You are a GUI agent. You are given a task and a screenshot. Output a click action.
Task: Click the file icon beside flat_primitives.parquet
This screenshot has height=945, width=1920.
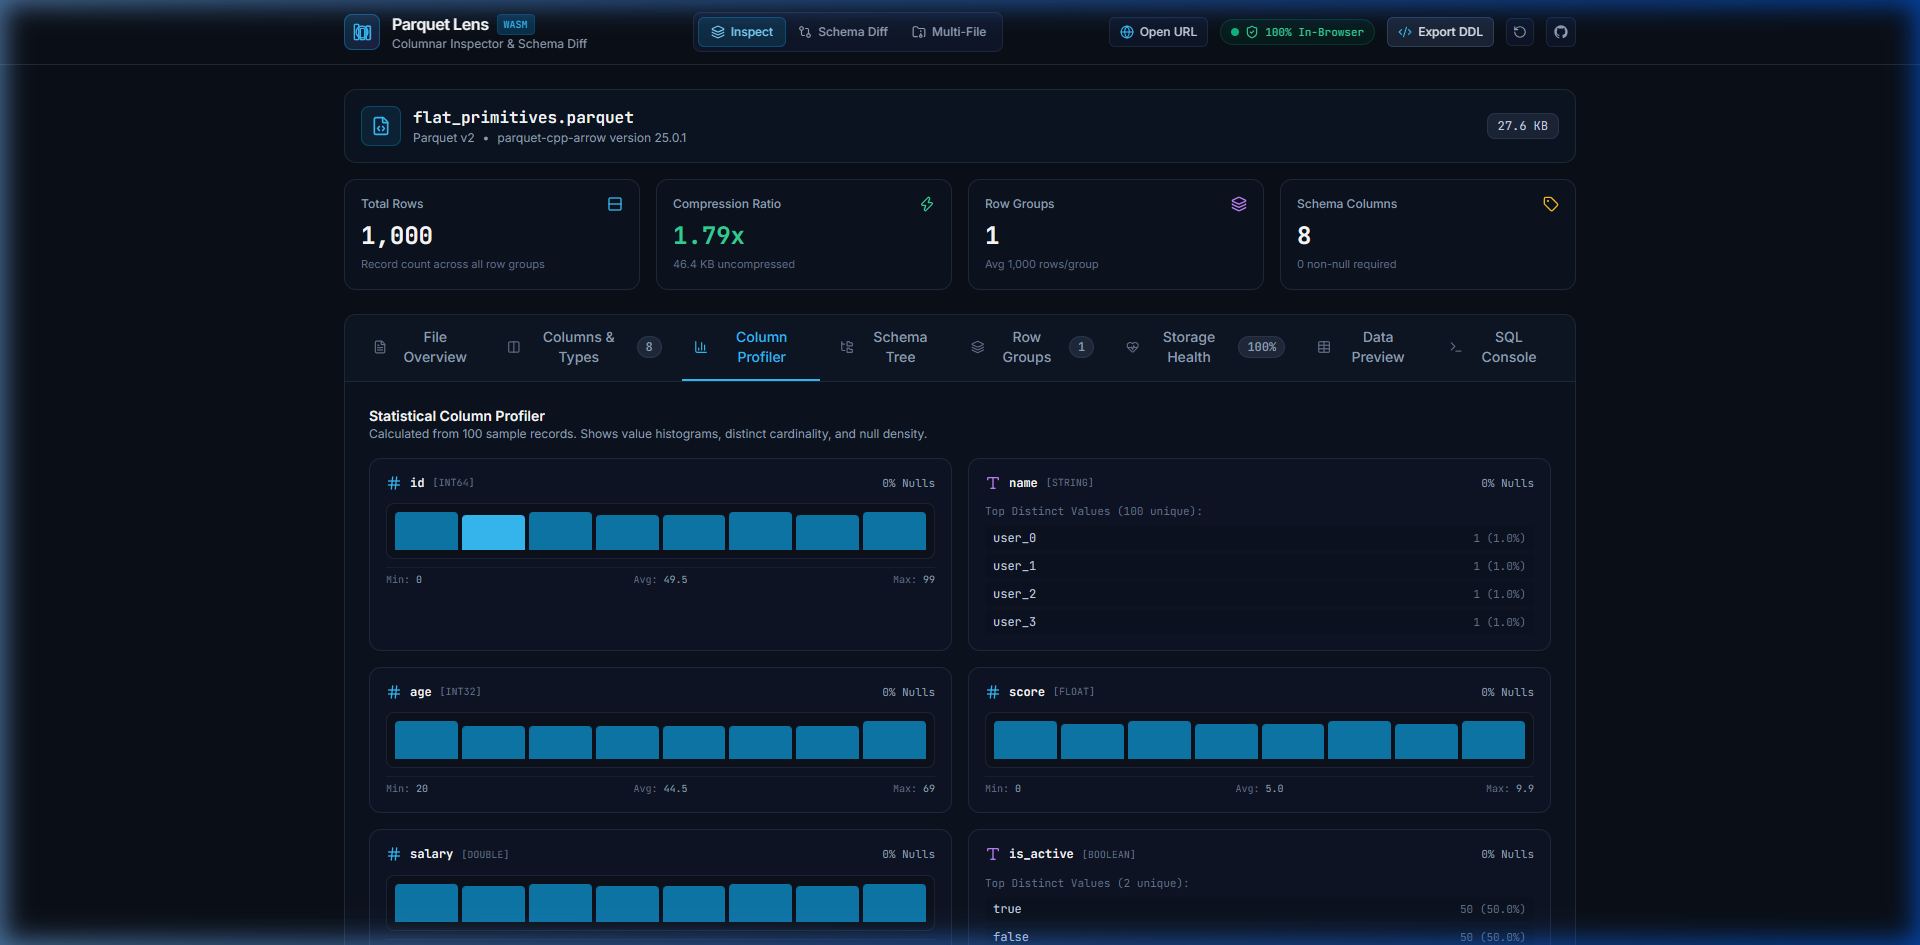click(x=381, y=126)
